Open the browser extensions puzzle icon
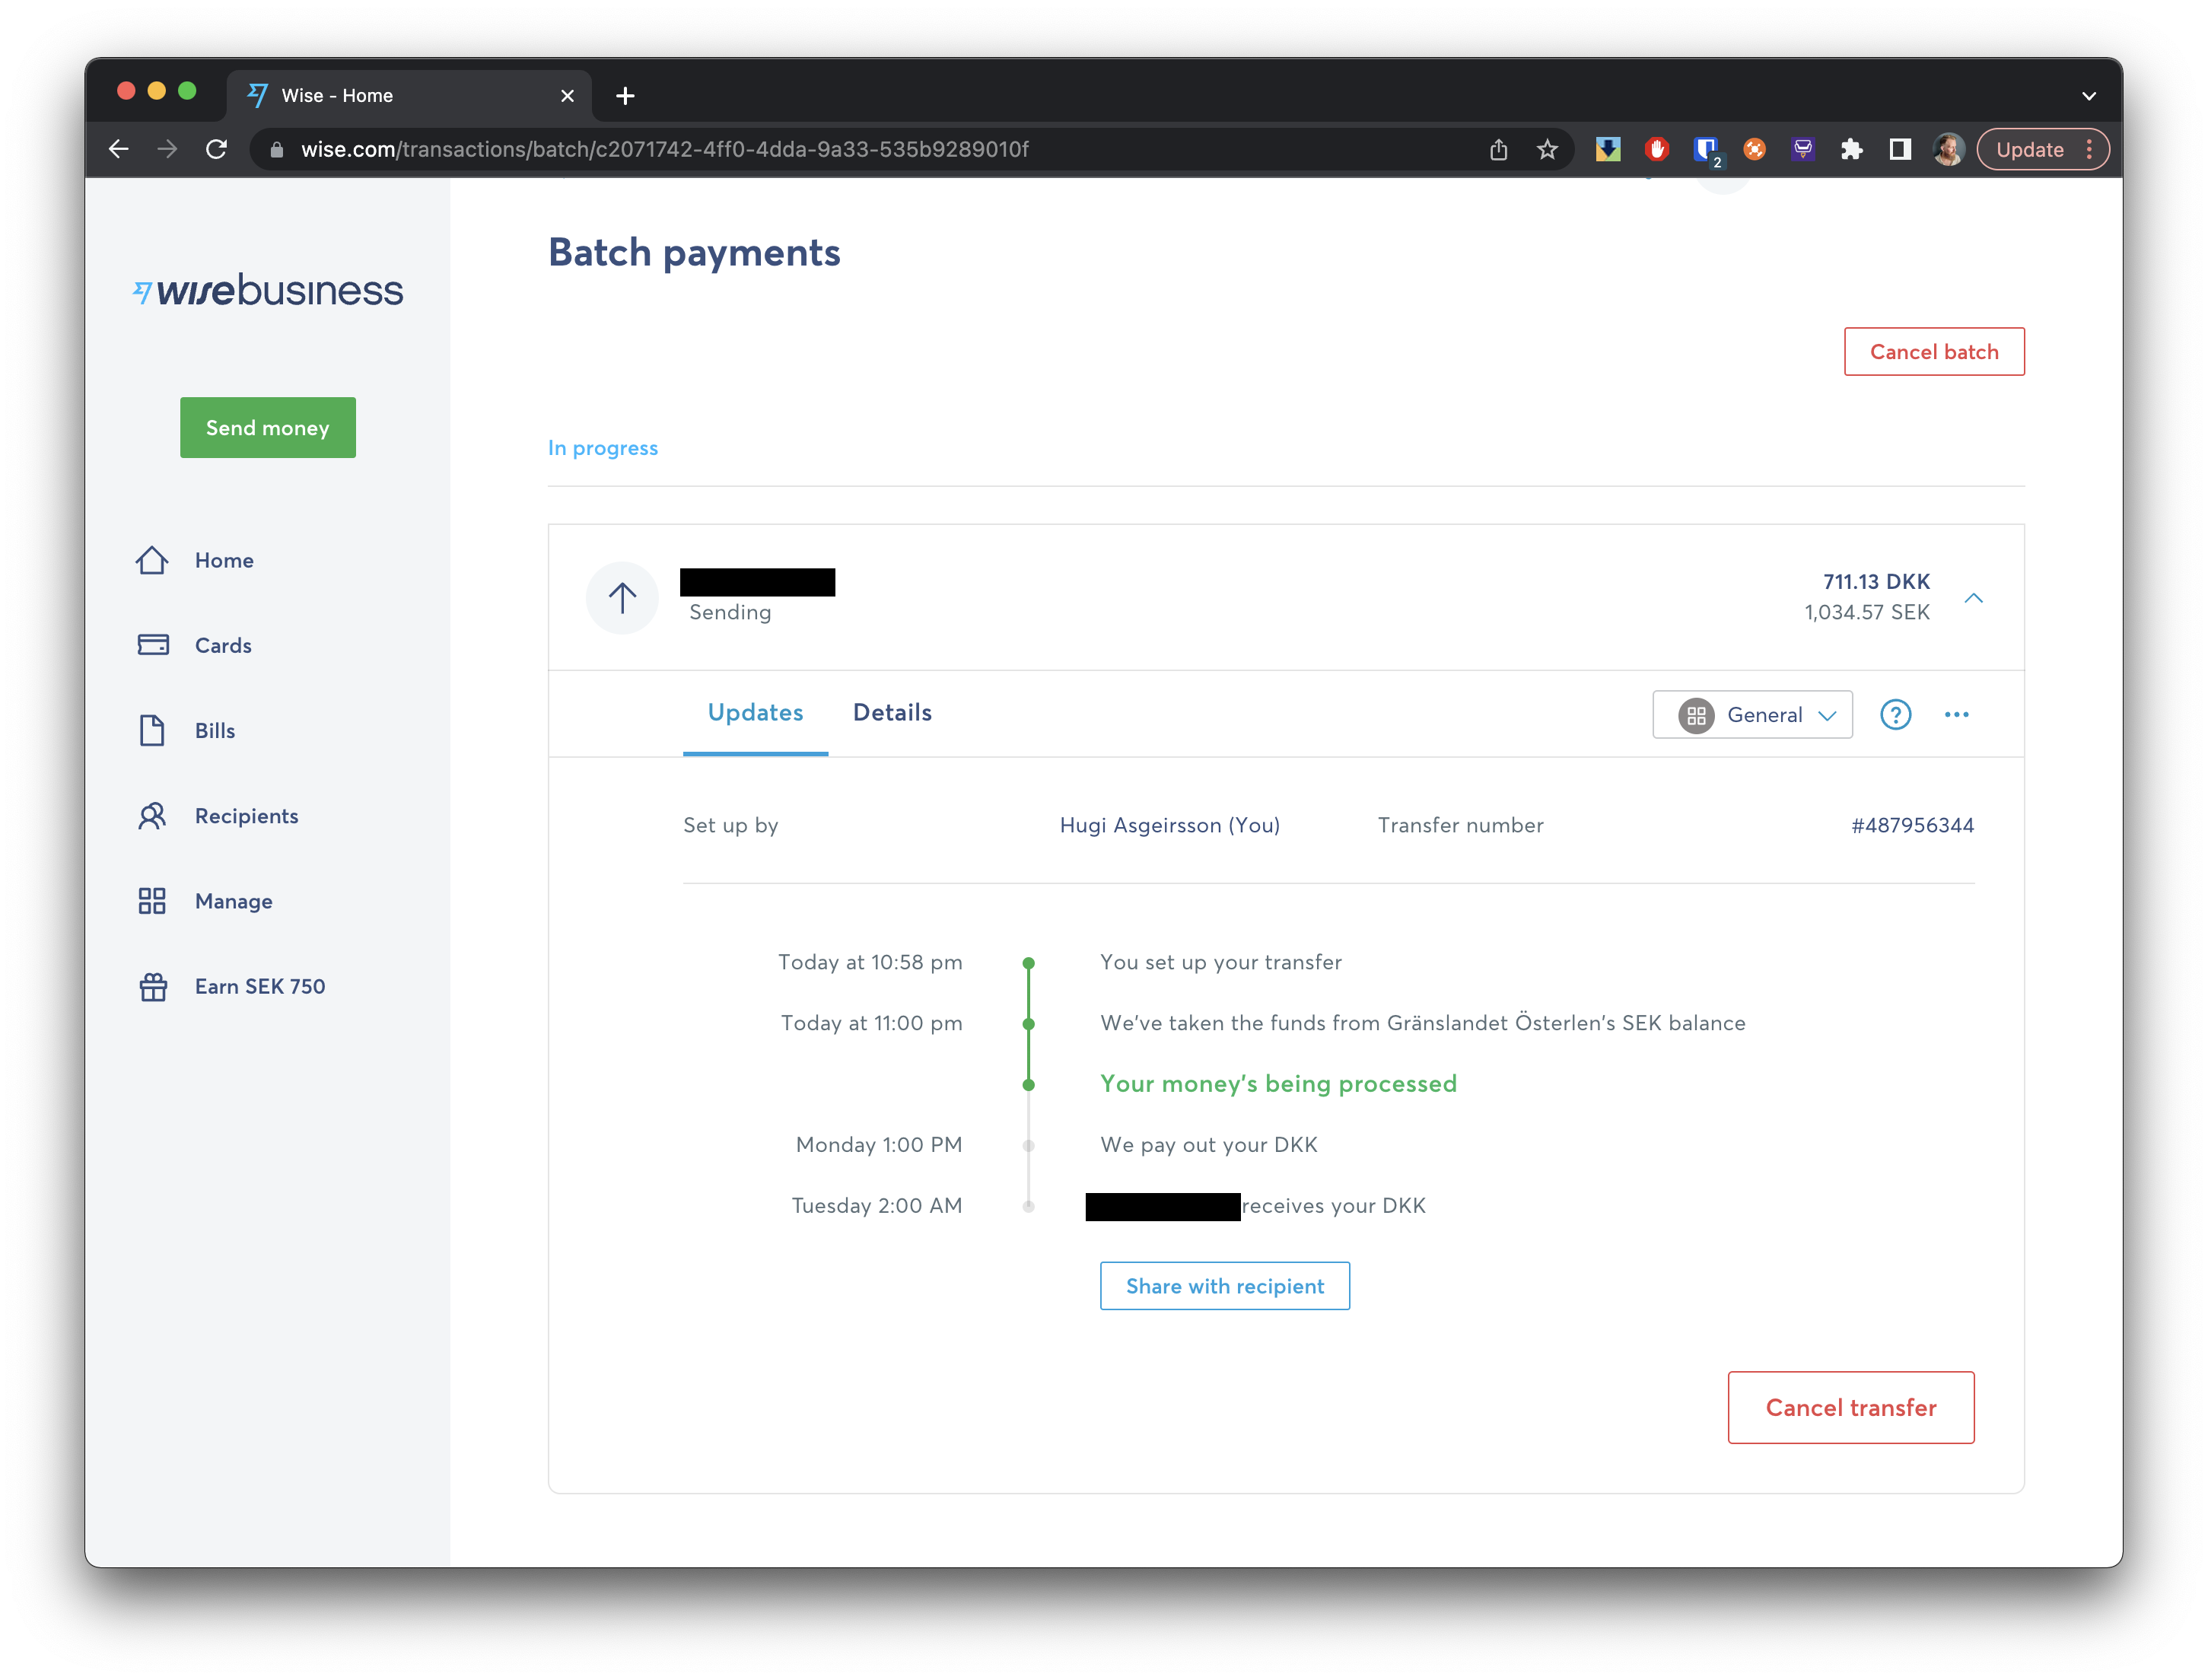2208x1680 pixels. pyautogui.click(x=1851, y=150)
